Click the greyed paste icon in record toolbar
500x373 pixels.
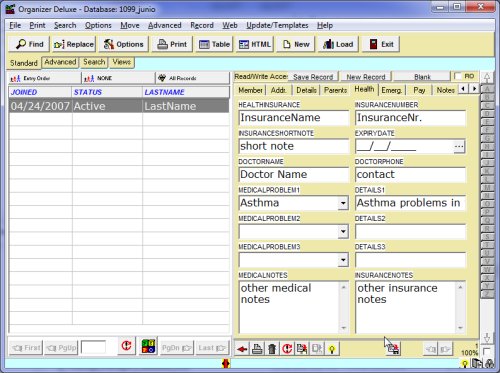tap(317, 349)
